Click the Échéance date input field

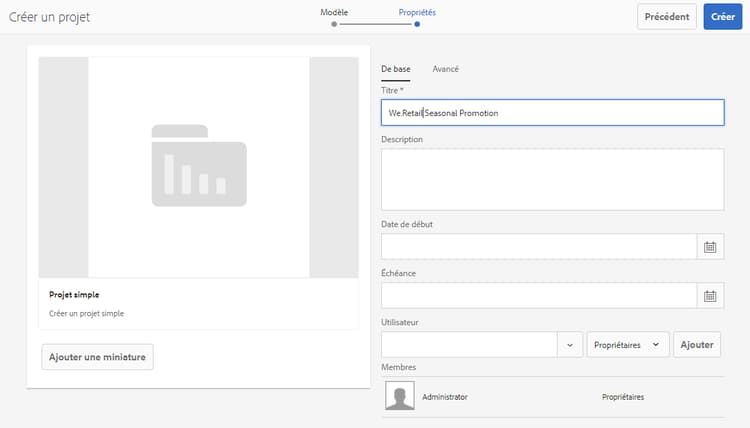point(538,296)
